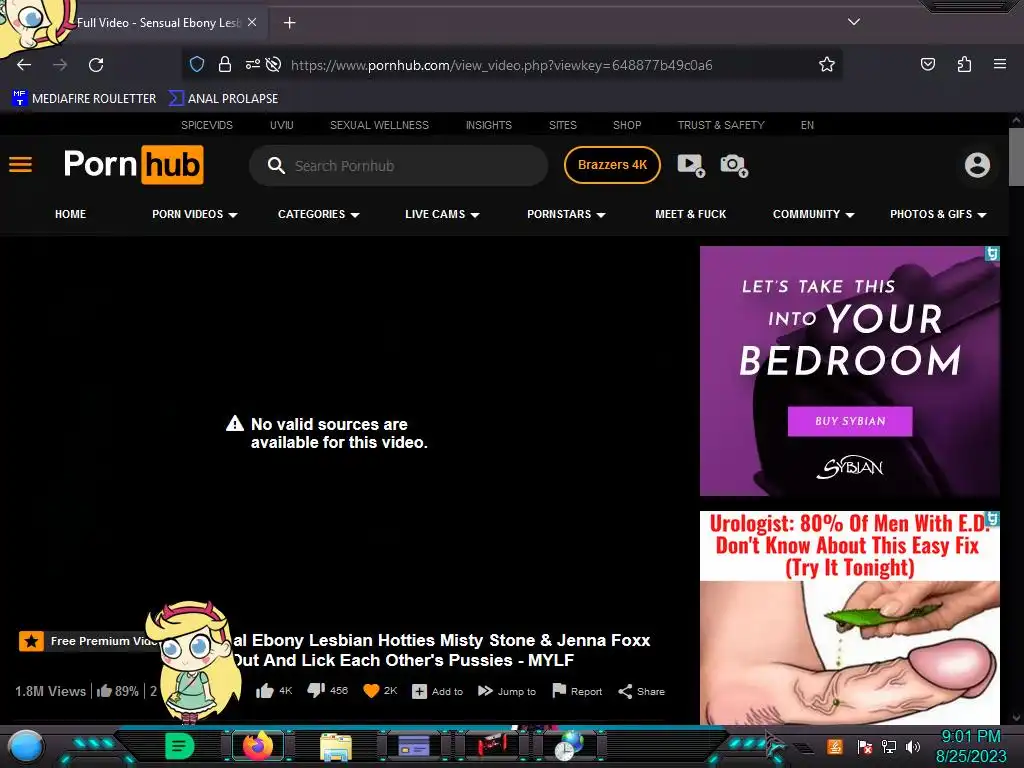Like the video with thumbs up
Screen dimensions: 1024x768
point(274,691)
